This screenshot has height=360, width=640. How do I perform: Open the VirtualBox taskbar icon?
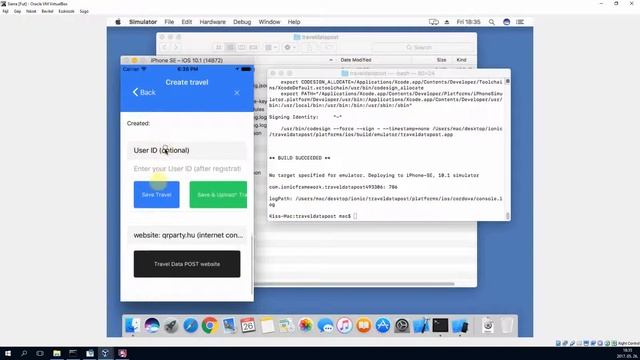[105, 353]
